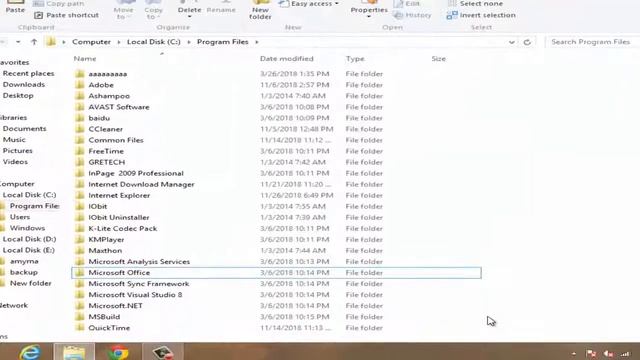This screenshot has height=360, width=640.
Task: Click the Local Disk (C:) breadcrumb segment
Action: click(x=153, y=42)
